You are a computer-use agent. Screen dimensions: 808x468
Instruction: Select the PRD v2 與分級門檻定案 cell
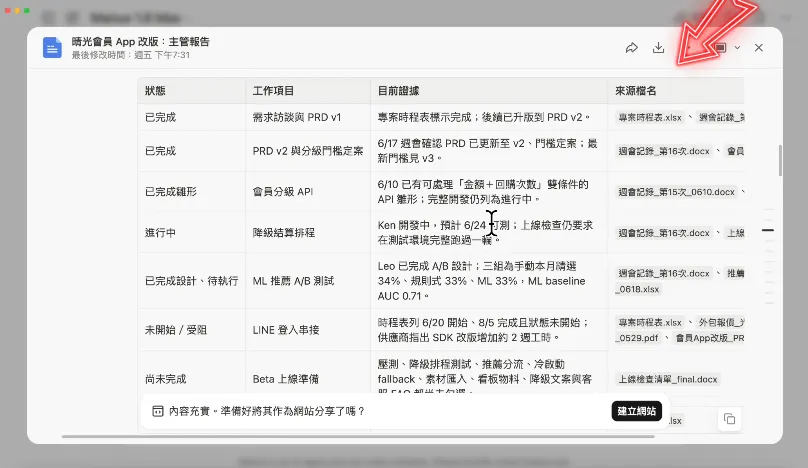(x=308, y=151)
